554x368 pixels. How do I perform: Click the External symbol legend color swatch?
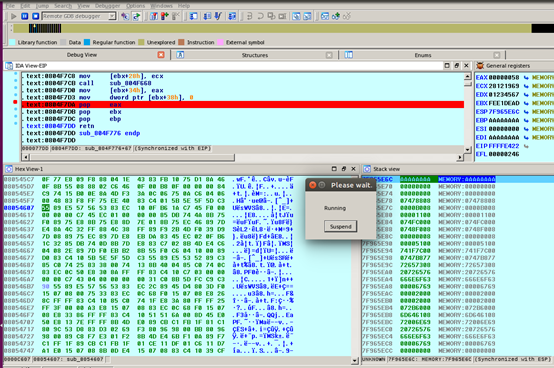coord(220,42)
